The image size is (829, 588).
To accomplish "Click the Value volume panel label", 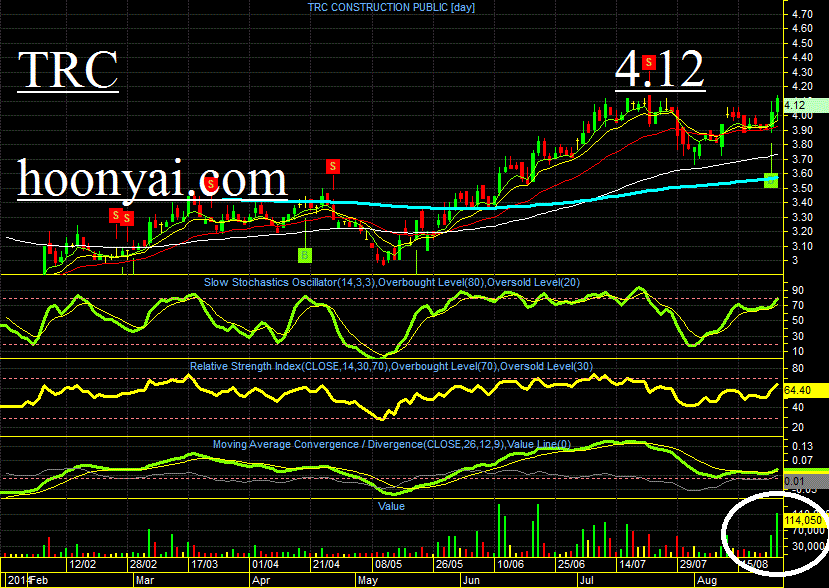I will [391, 506].
